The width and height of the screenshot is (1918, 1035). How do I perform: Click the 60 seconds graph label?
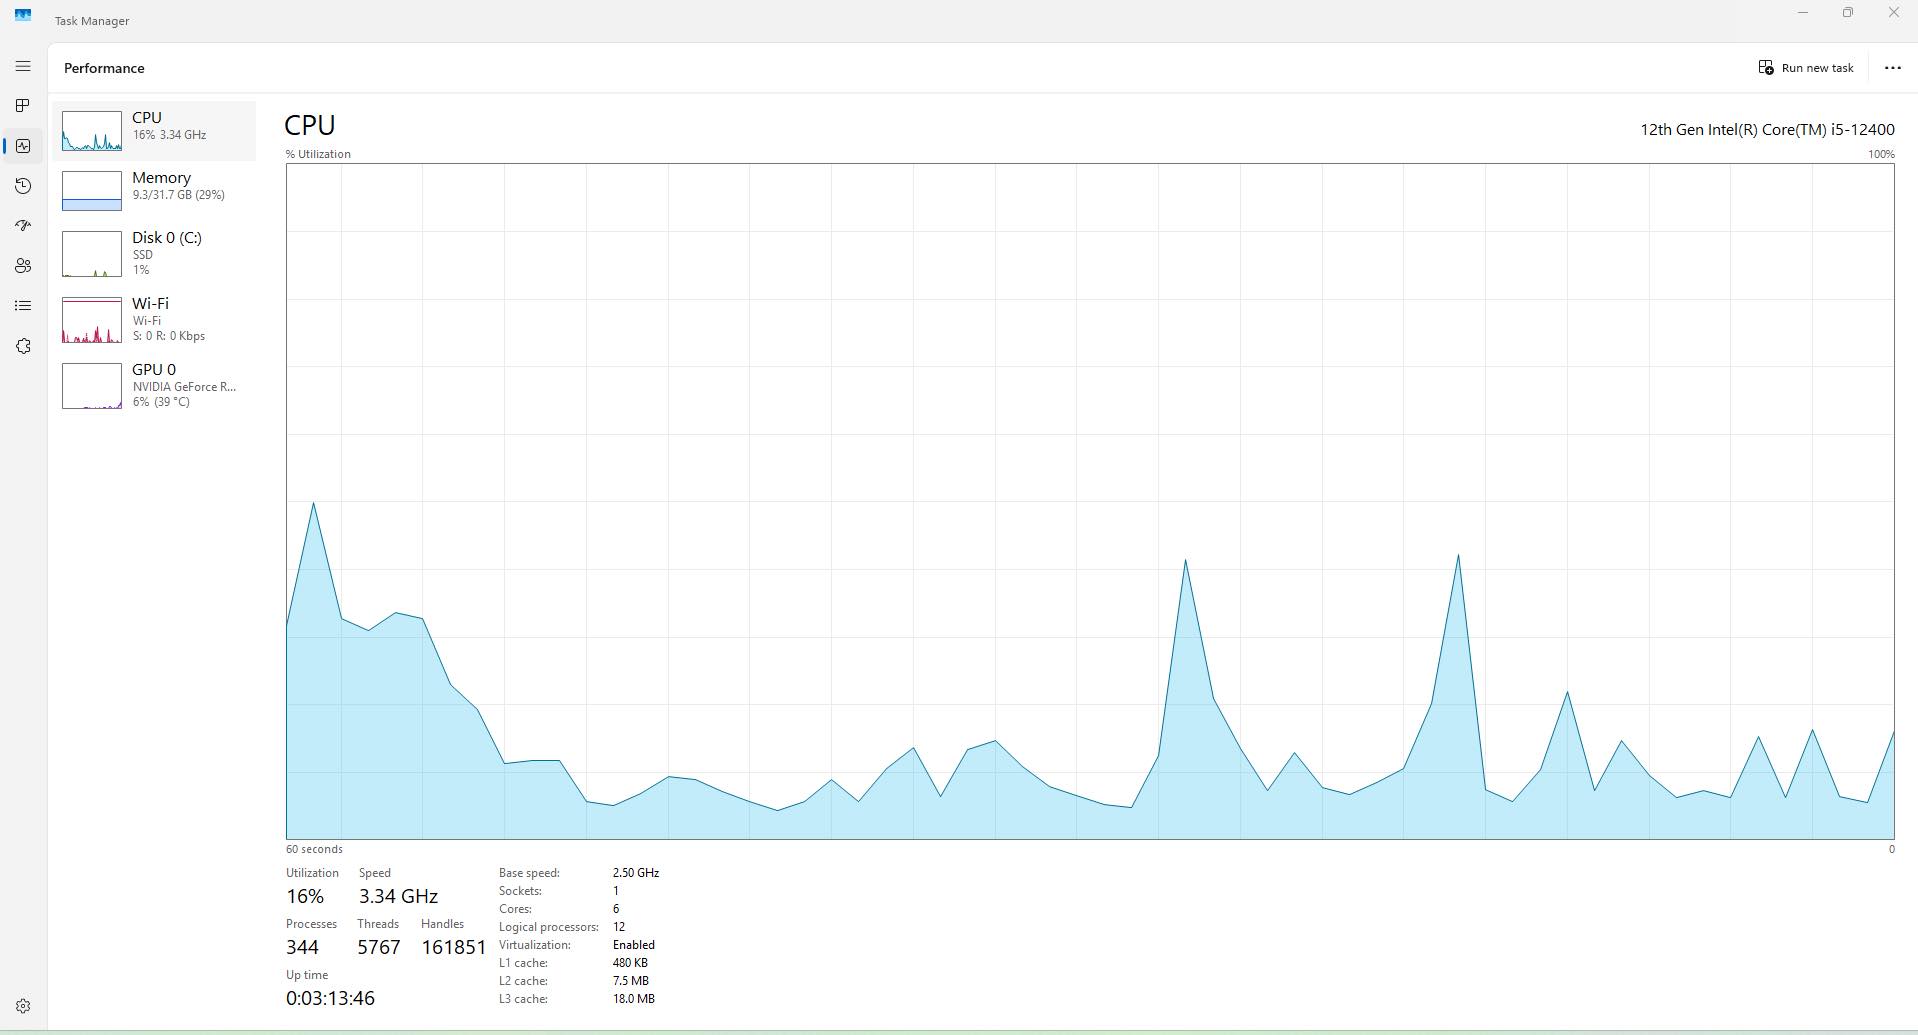point(314,849)
